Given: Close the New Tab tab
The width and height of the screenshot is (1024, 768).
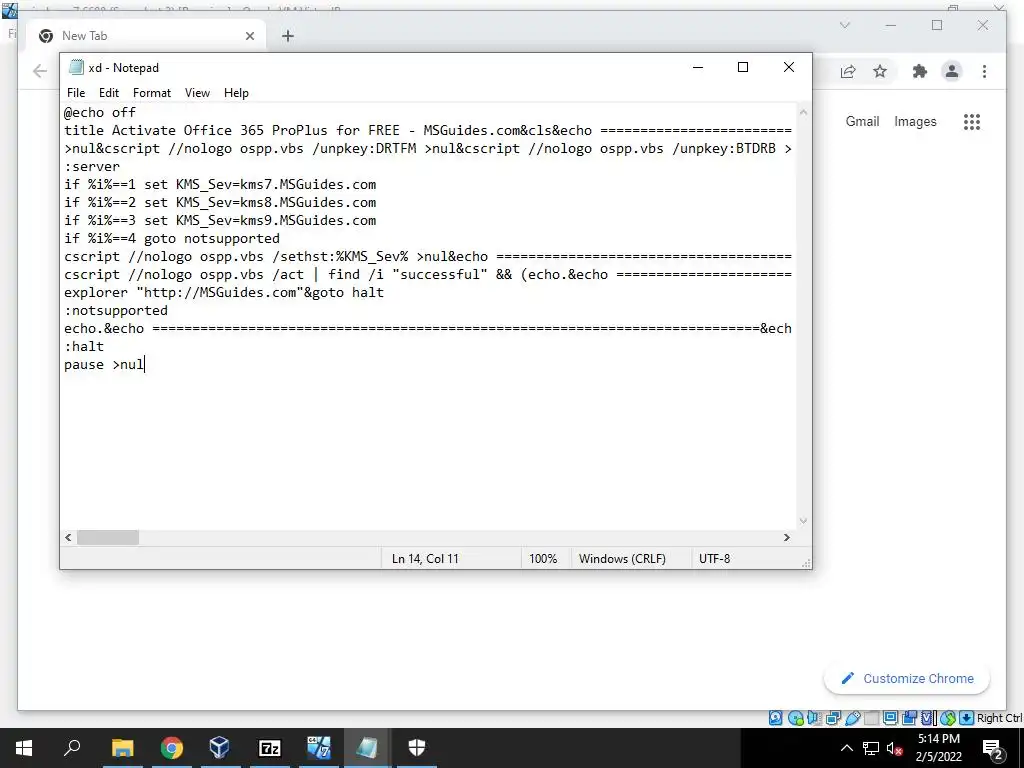Looking at the screenshot, I should point(249,36).
